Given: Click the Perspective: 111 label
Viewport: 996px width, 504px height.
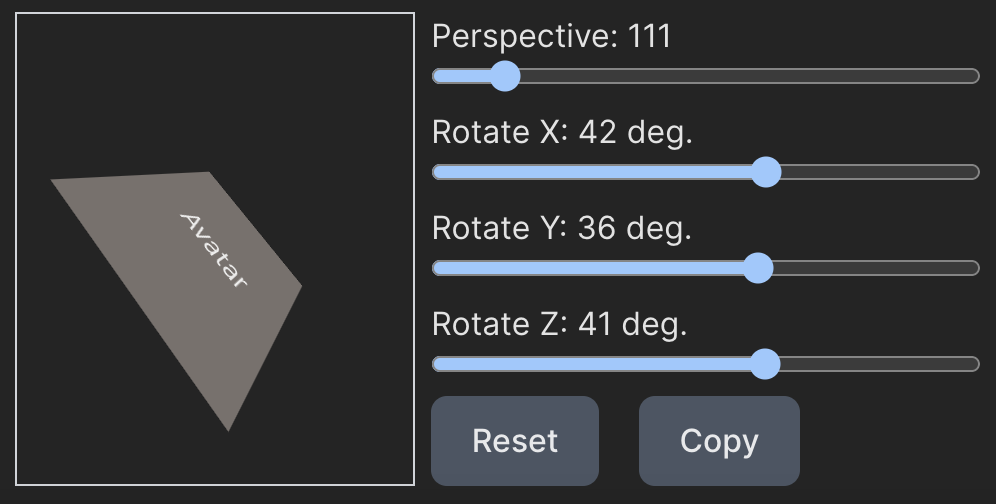Looking at the screenshot, I should 551,37.
